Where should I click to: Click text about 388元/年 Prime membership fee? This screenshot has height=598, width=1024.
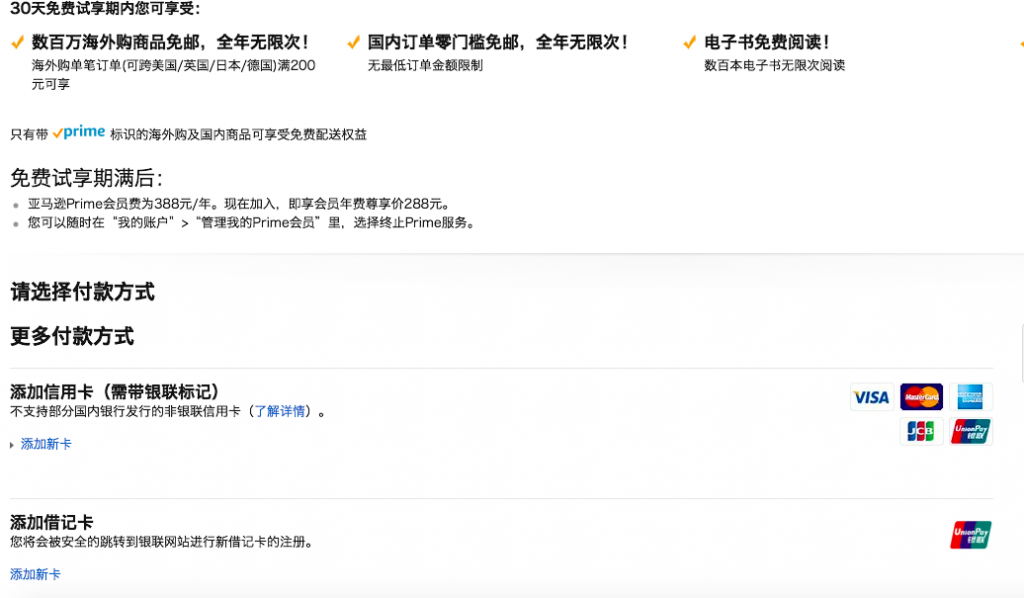click(x=239, y=204)
